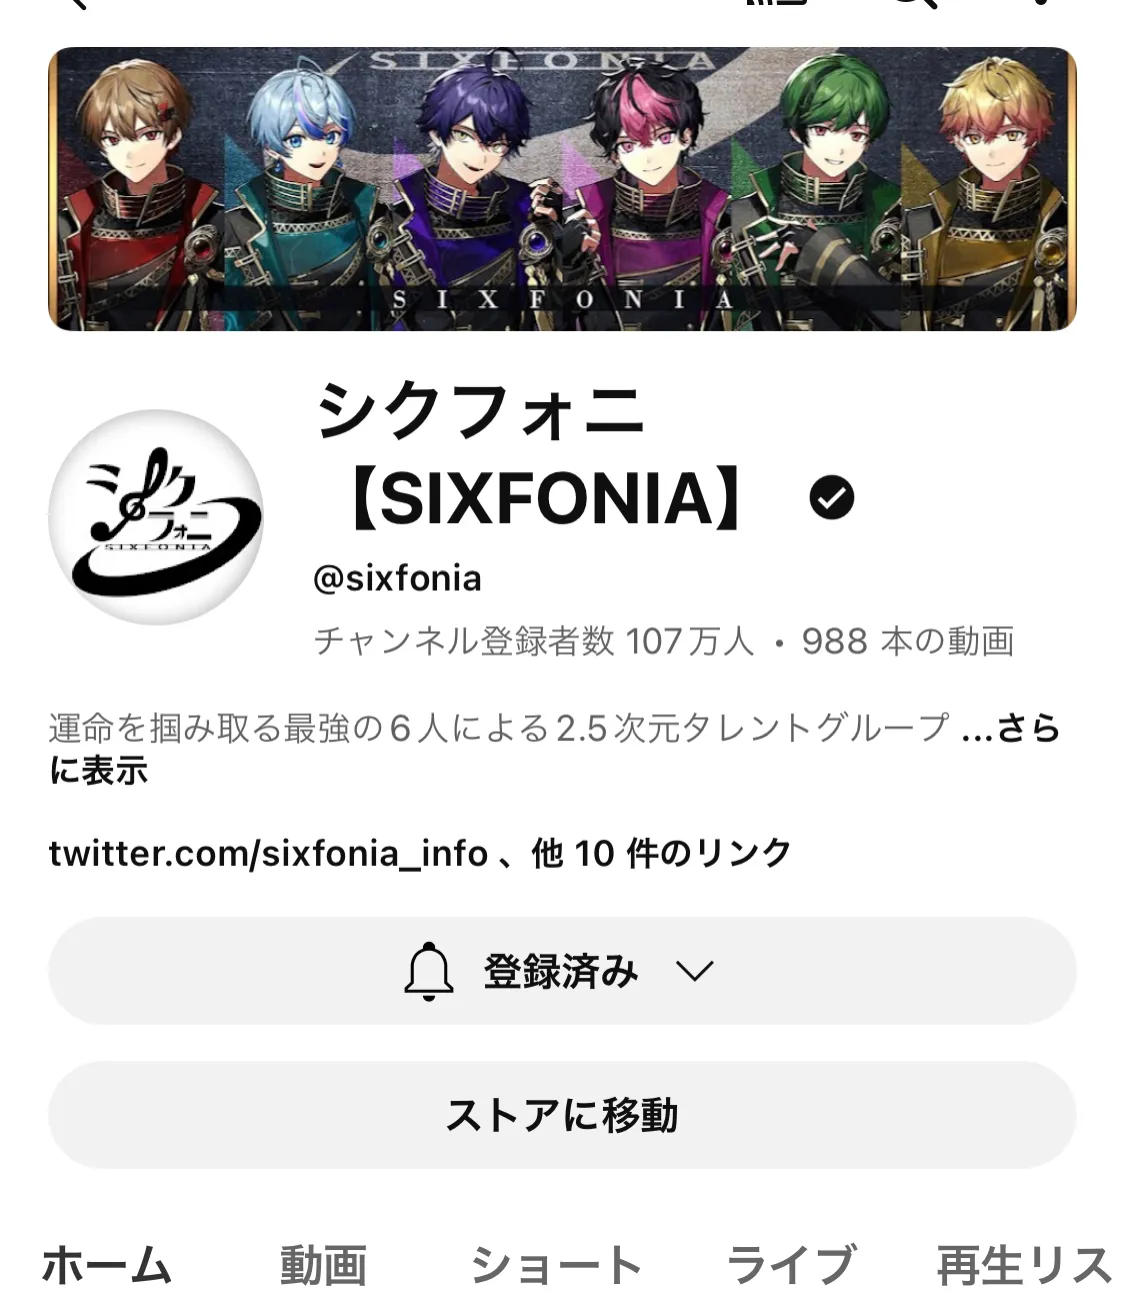Open the ショート tab

555,1265
